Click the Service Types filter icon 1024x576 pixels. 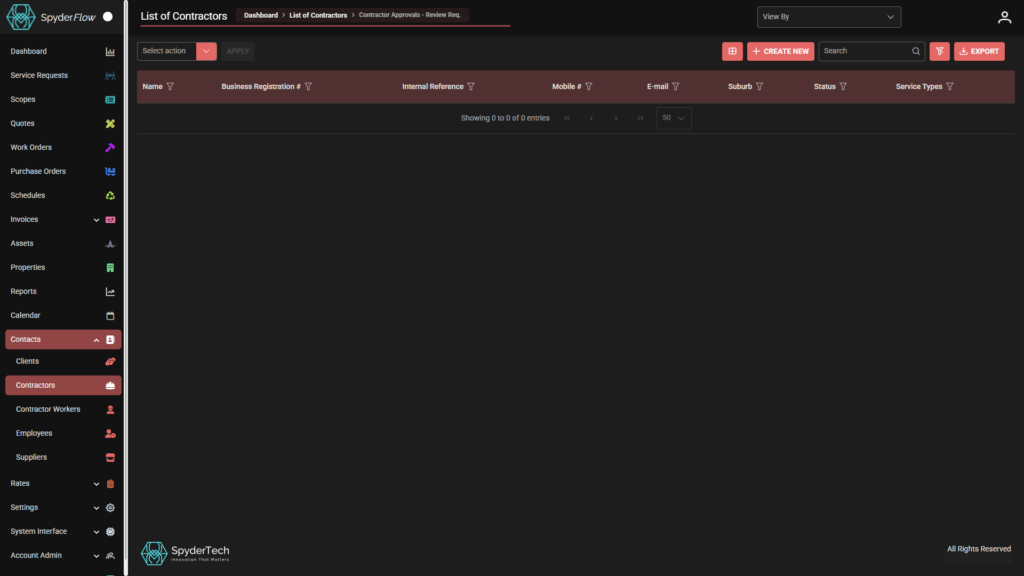949,87
